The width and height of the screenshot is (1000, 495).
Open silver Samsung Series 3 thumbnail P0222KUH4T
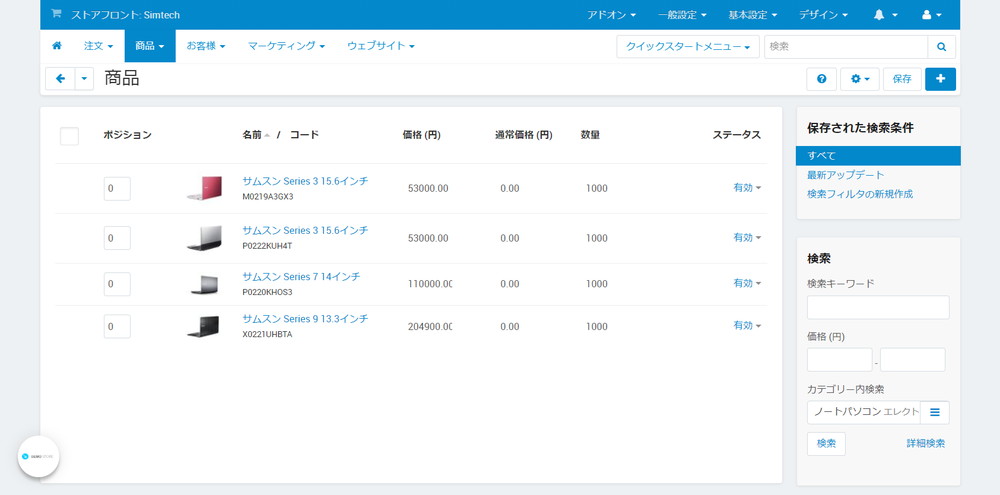(x=205, y=237)
